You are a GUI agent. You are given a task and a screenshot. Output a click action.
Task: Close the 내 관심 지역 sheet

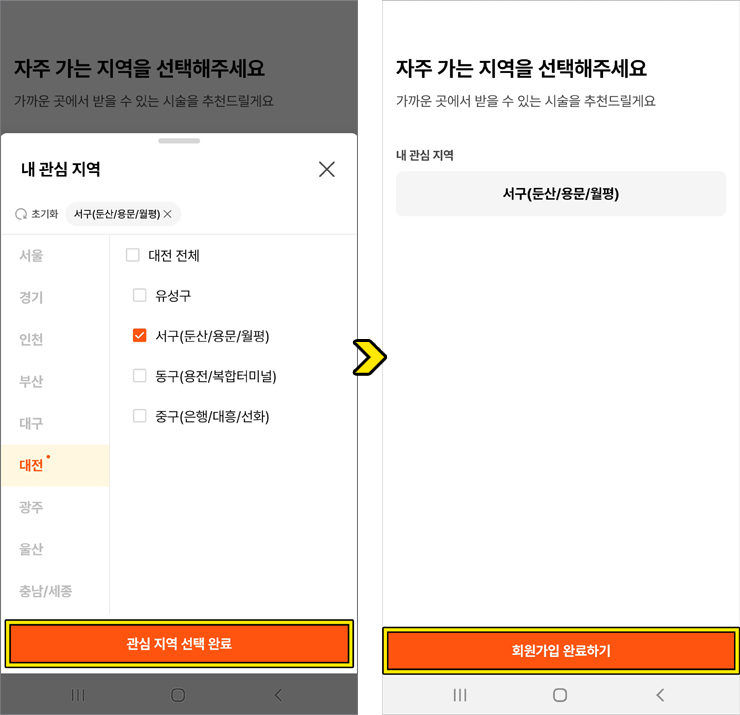(326, 169)
